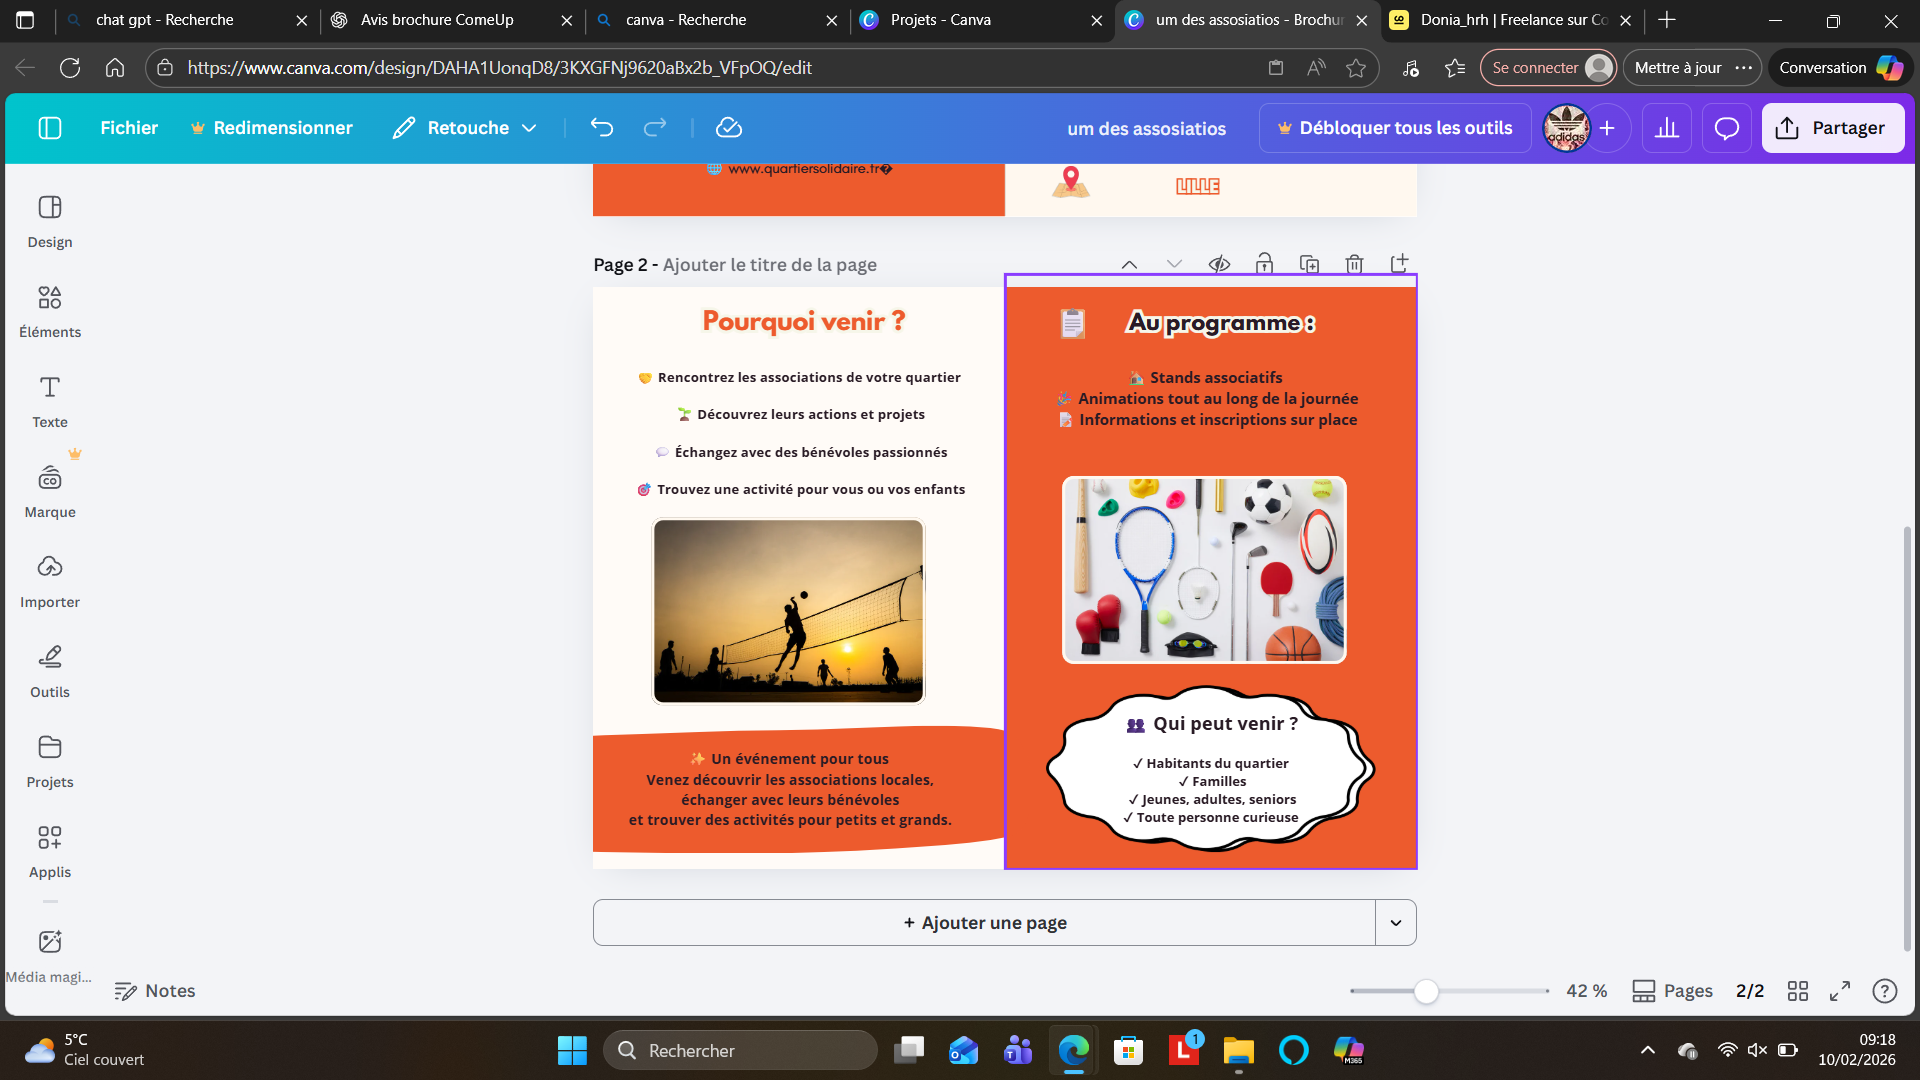Open the analytics bar chart icon

[x=1667, y=128]
